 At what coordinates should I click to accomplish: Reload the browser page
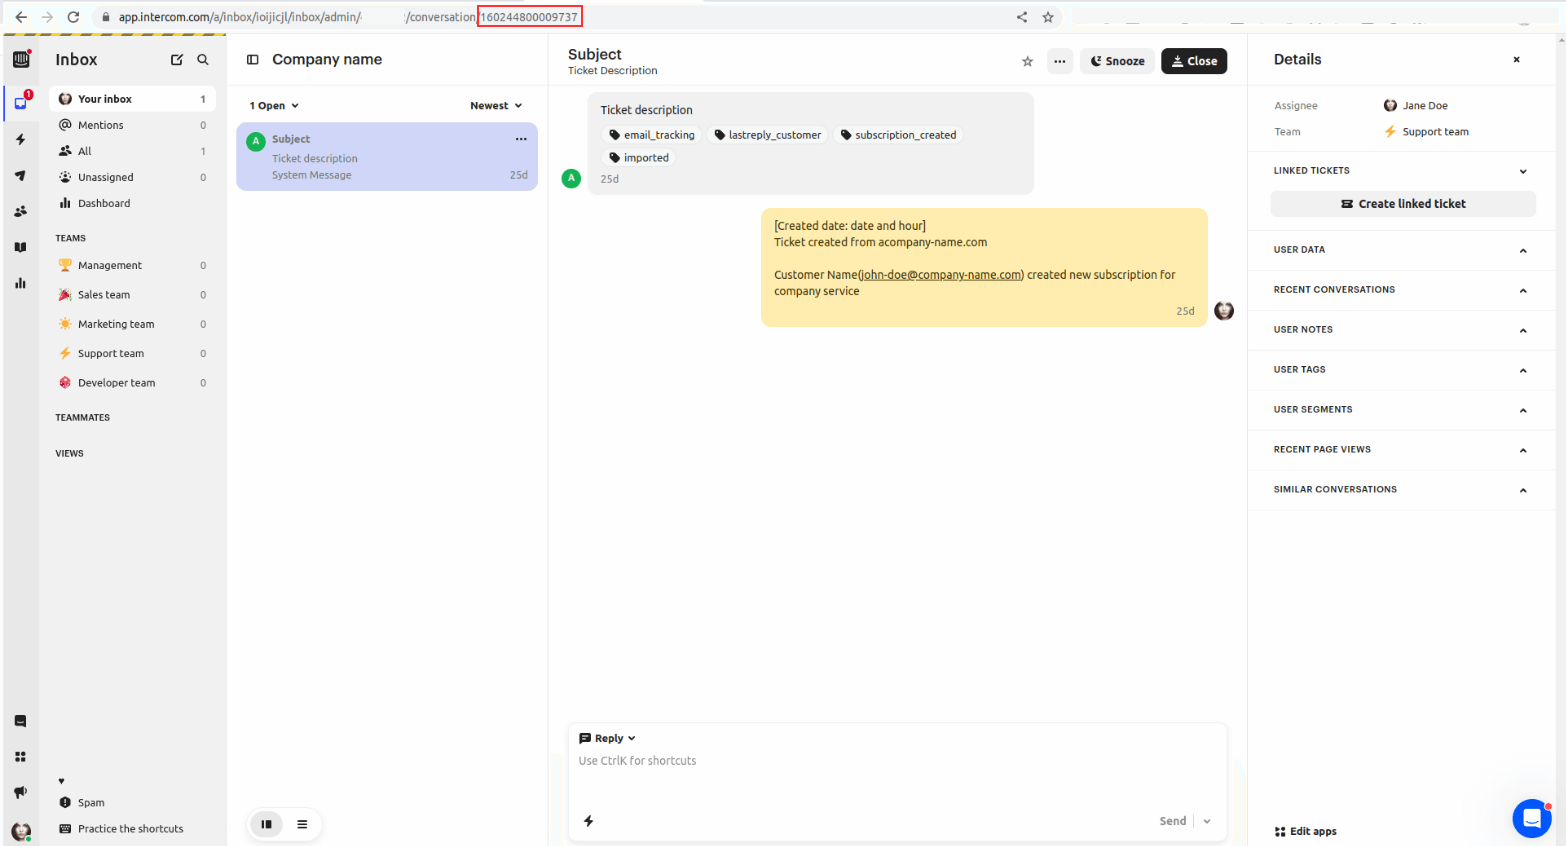[x=73, y=17]
